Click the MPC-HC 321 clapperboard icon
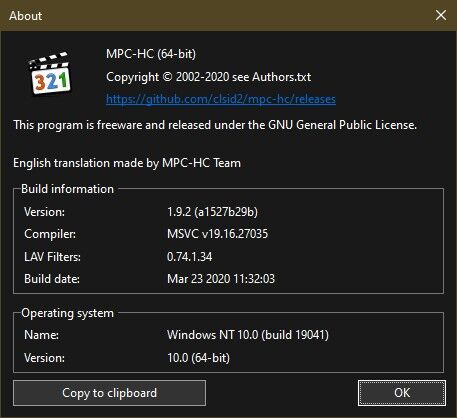This screenshot has height=418, width=457. pyautogui.click(x=50, y=74)
